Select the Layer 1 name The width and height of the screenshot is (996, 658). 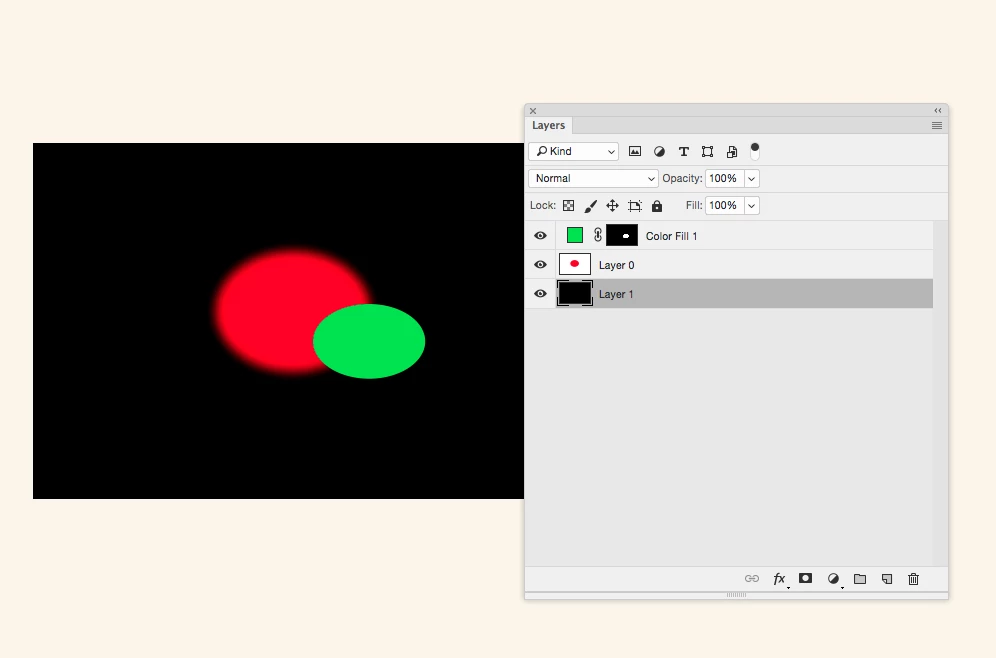click(616, 295)
